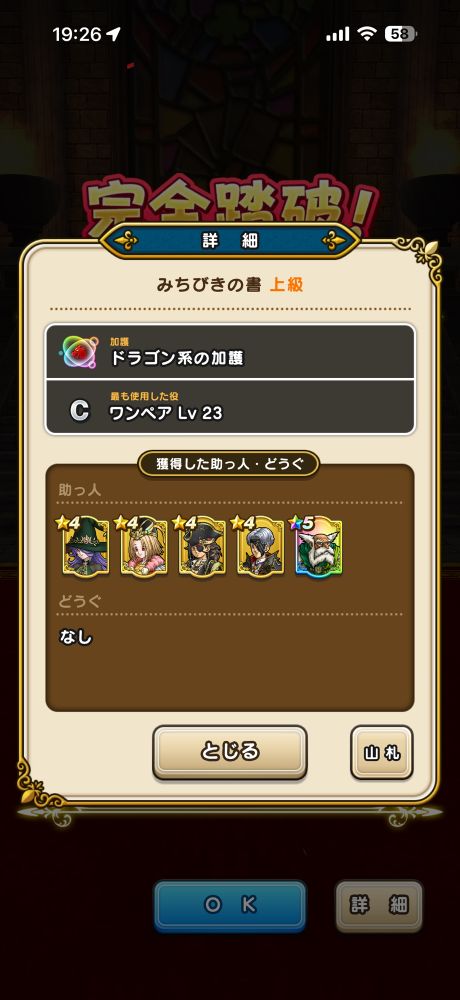Tap the witch hat helper card

pos(86,546)
